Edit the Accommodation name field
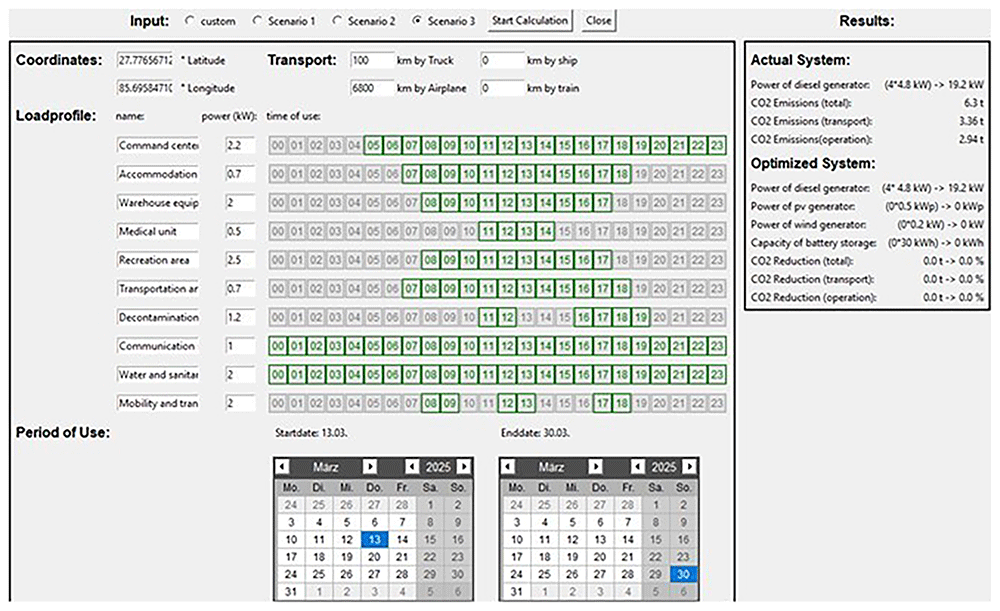 (158, 174)
